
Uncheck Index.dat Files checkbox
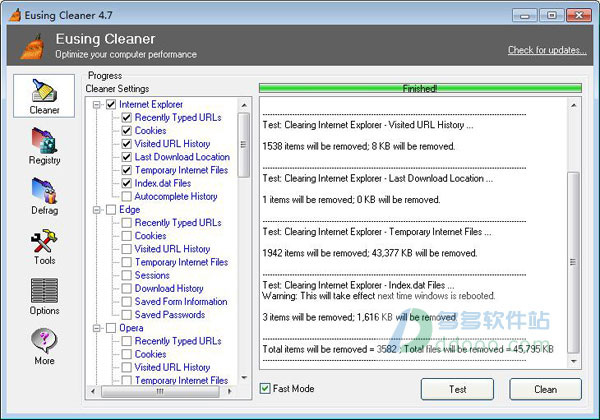pos(127,183)
